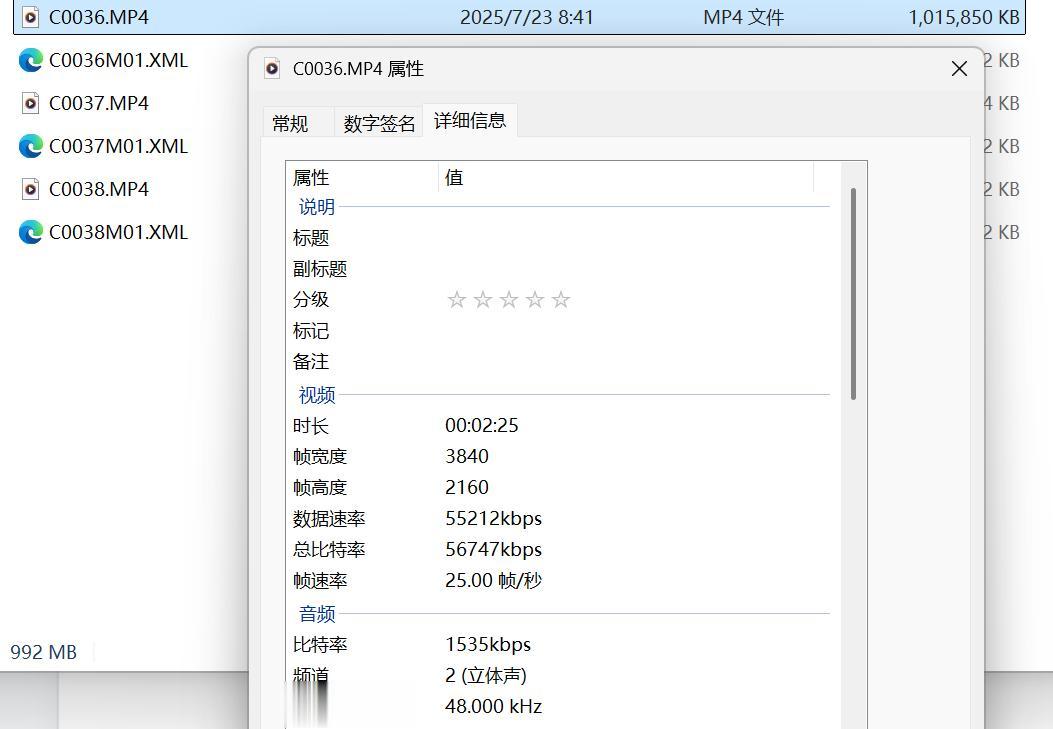Click the 帧速率 property label

[x=320, y=581]
